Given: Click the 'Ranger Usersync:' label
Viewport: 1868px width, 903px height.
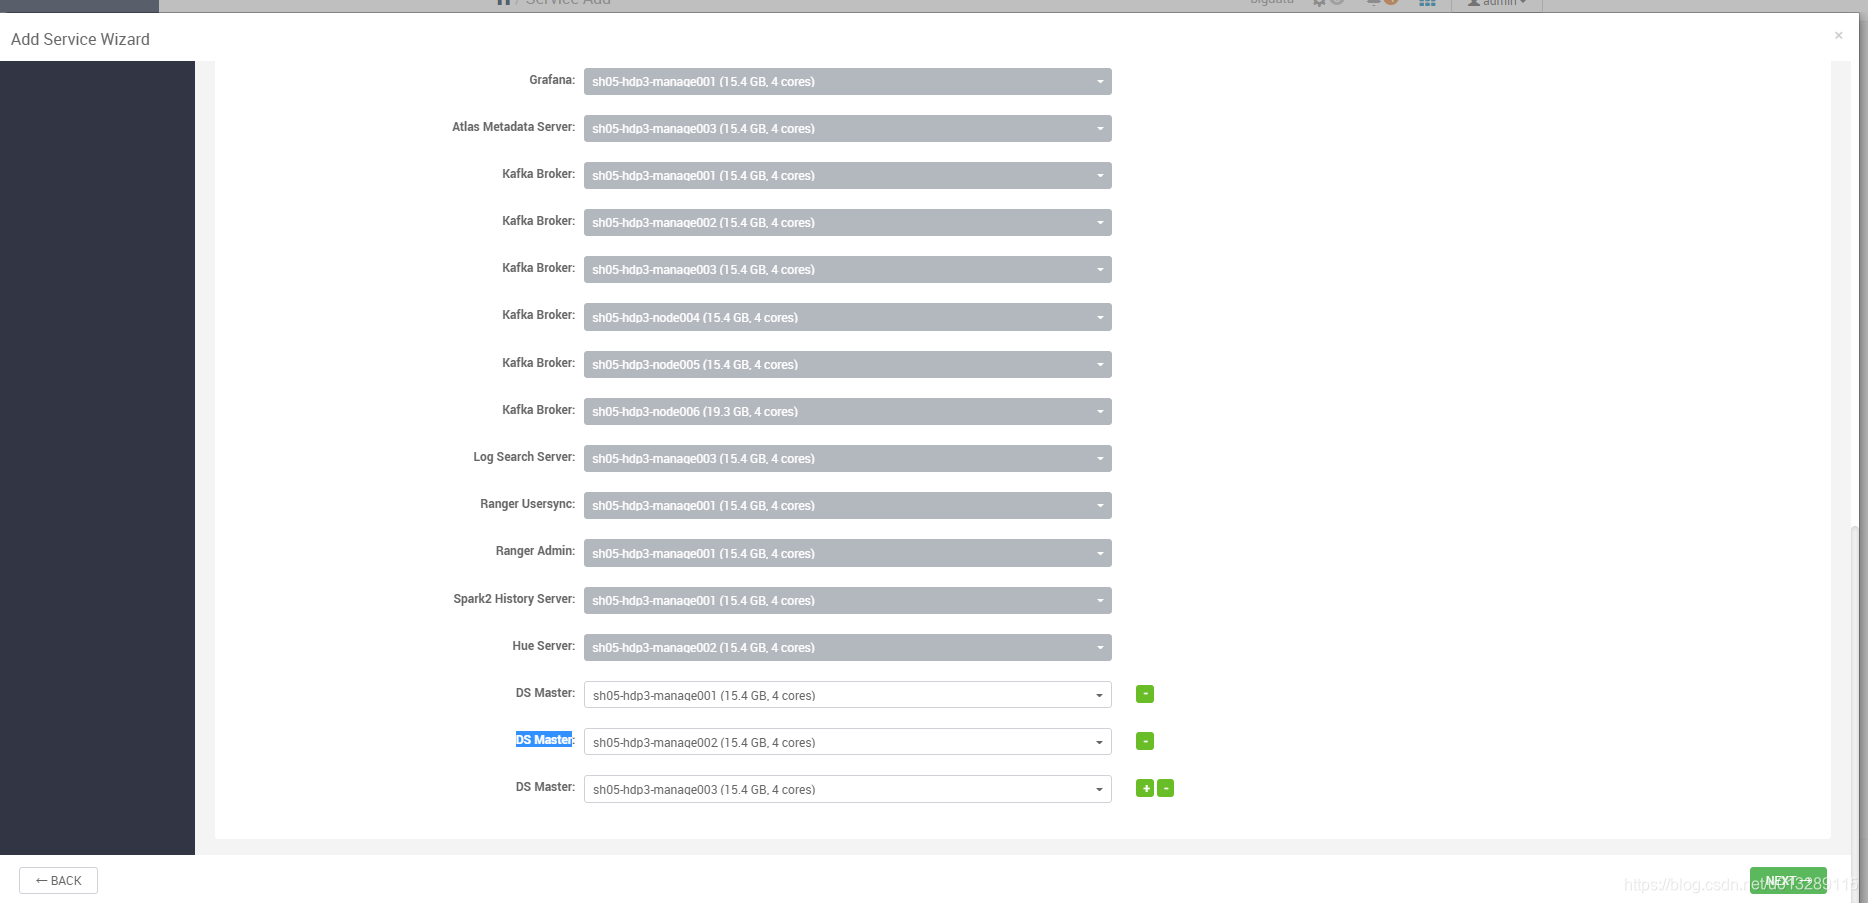Looking at the screenshot, I should [527, 504].
